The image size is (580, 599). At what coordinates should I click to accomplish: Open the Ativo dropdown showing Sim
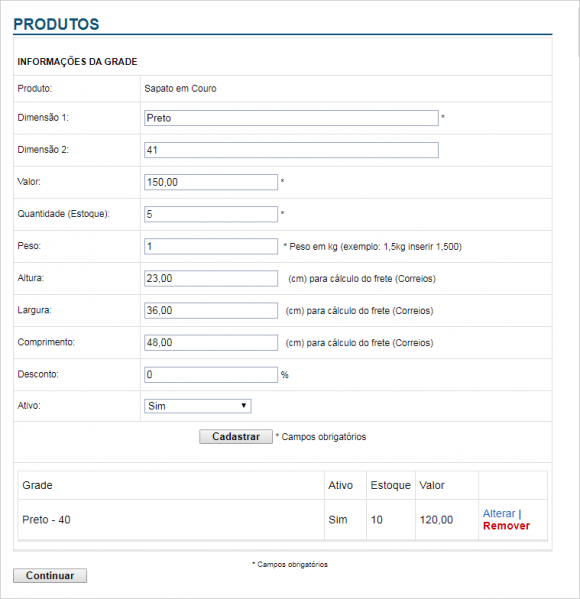(198, 406)
